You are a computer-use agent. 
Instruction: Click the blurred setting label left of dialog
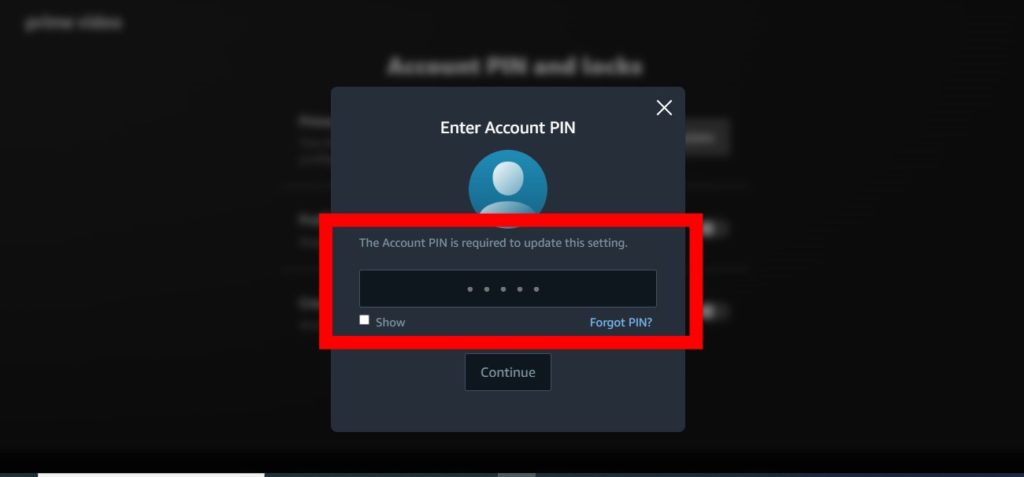click(x=315, y=122)
